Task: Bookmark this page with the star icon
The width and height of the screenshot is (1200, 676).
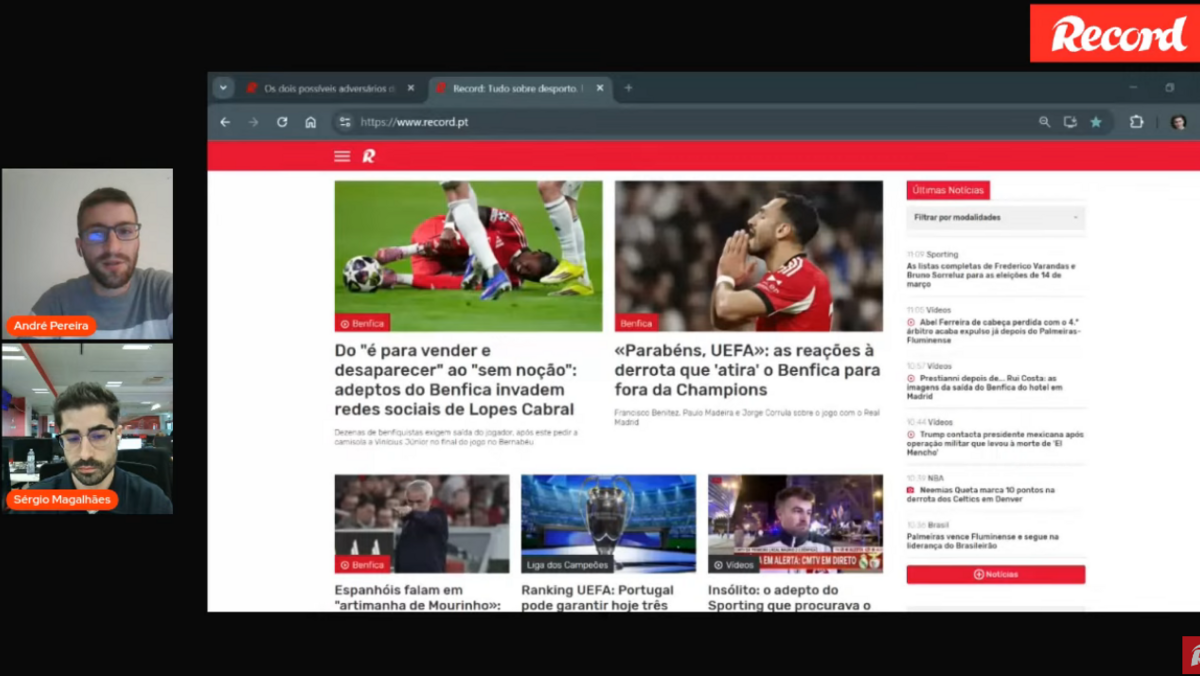Action: 1096,122
